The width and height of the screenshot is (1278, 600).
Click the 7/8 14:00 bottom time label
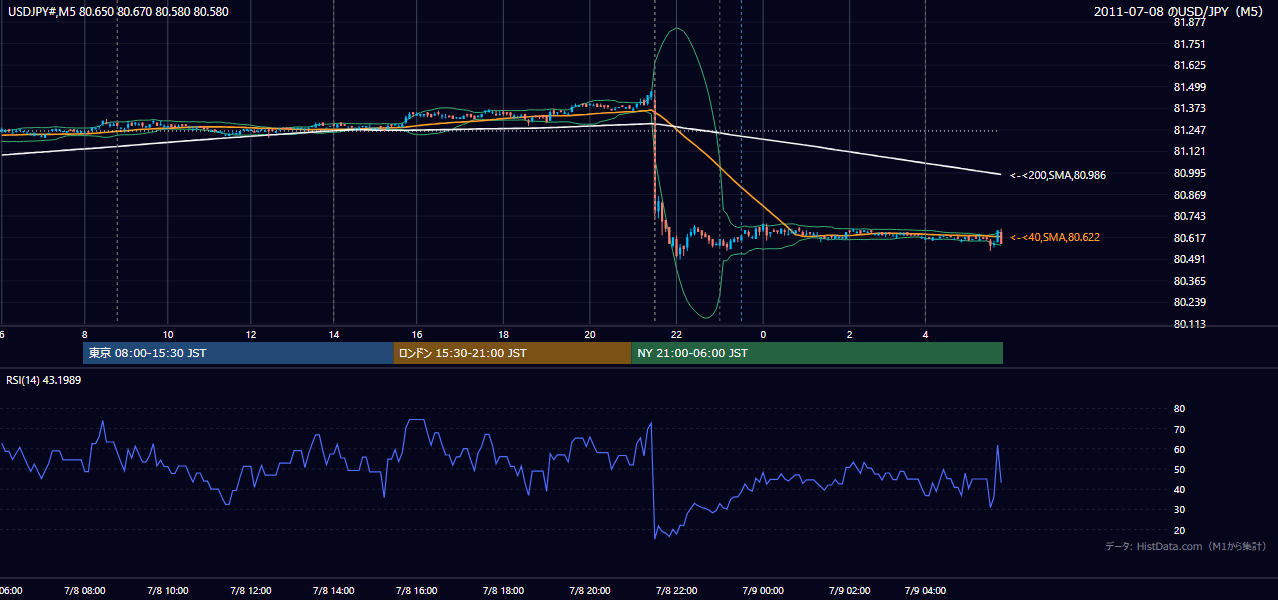pos(336,591)
